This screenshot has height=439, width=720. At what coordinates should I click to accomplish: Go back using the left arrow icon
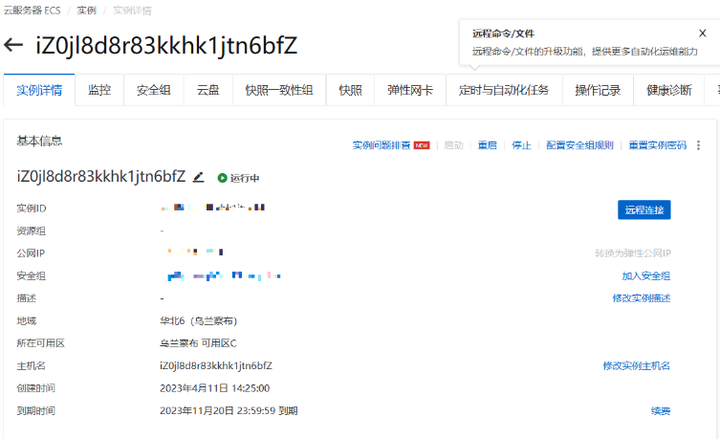click(x=13, y=45)
